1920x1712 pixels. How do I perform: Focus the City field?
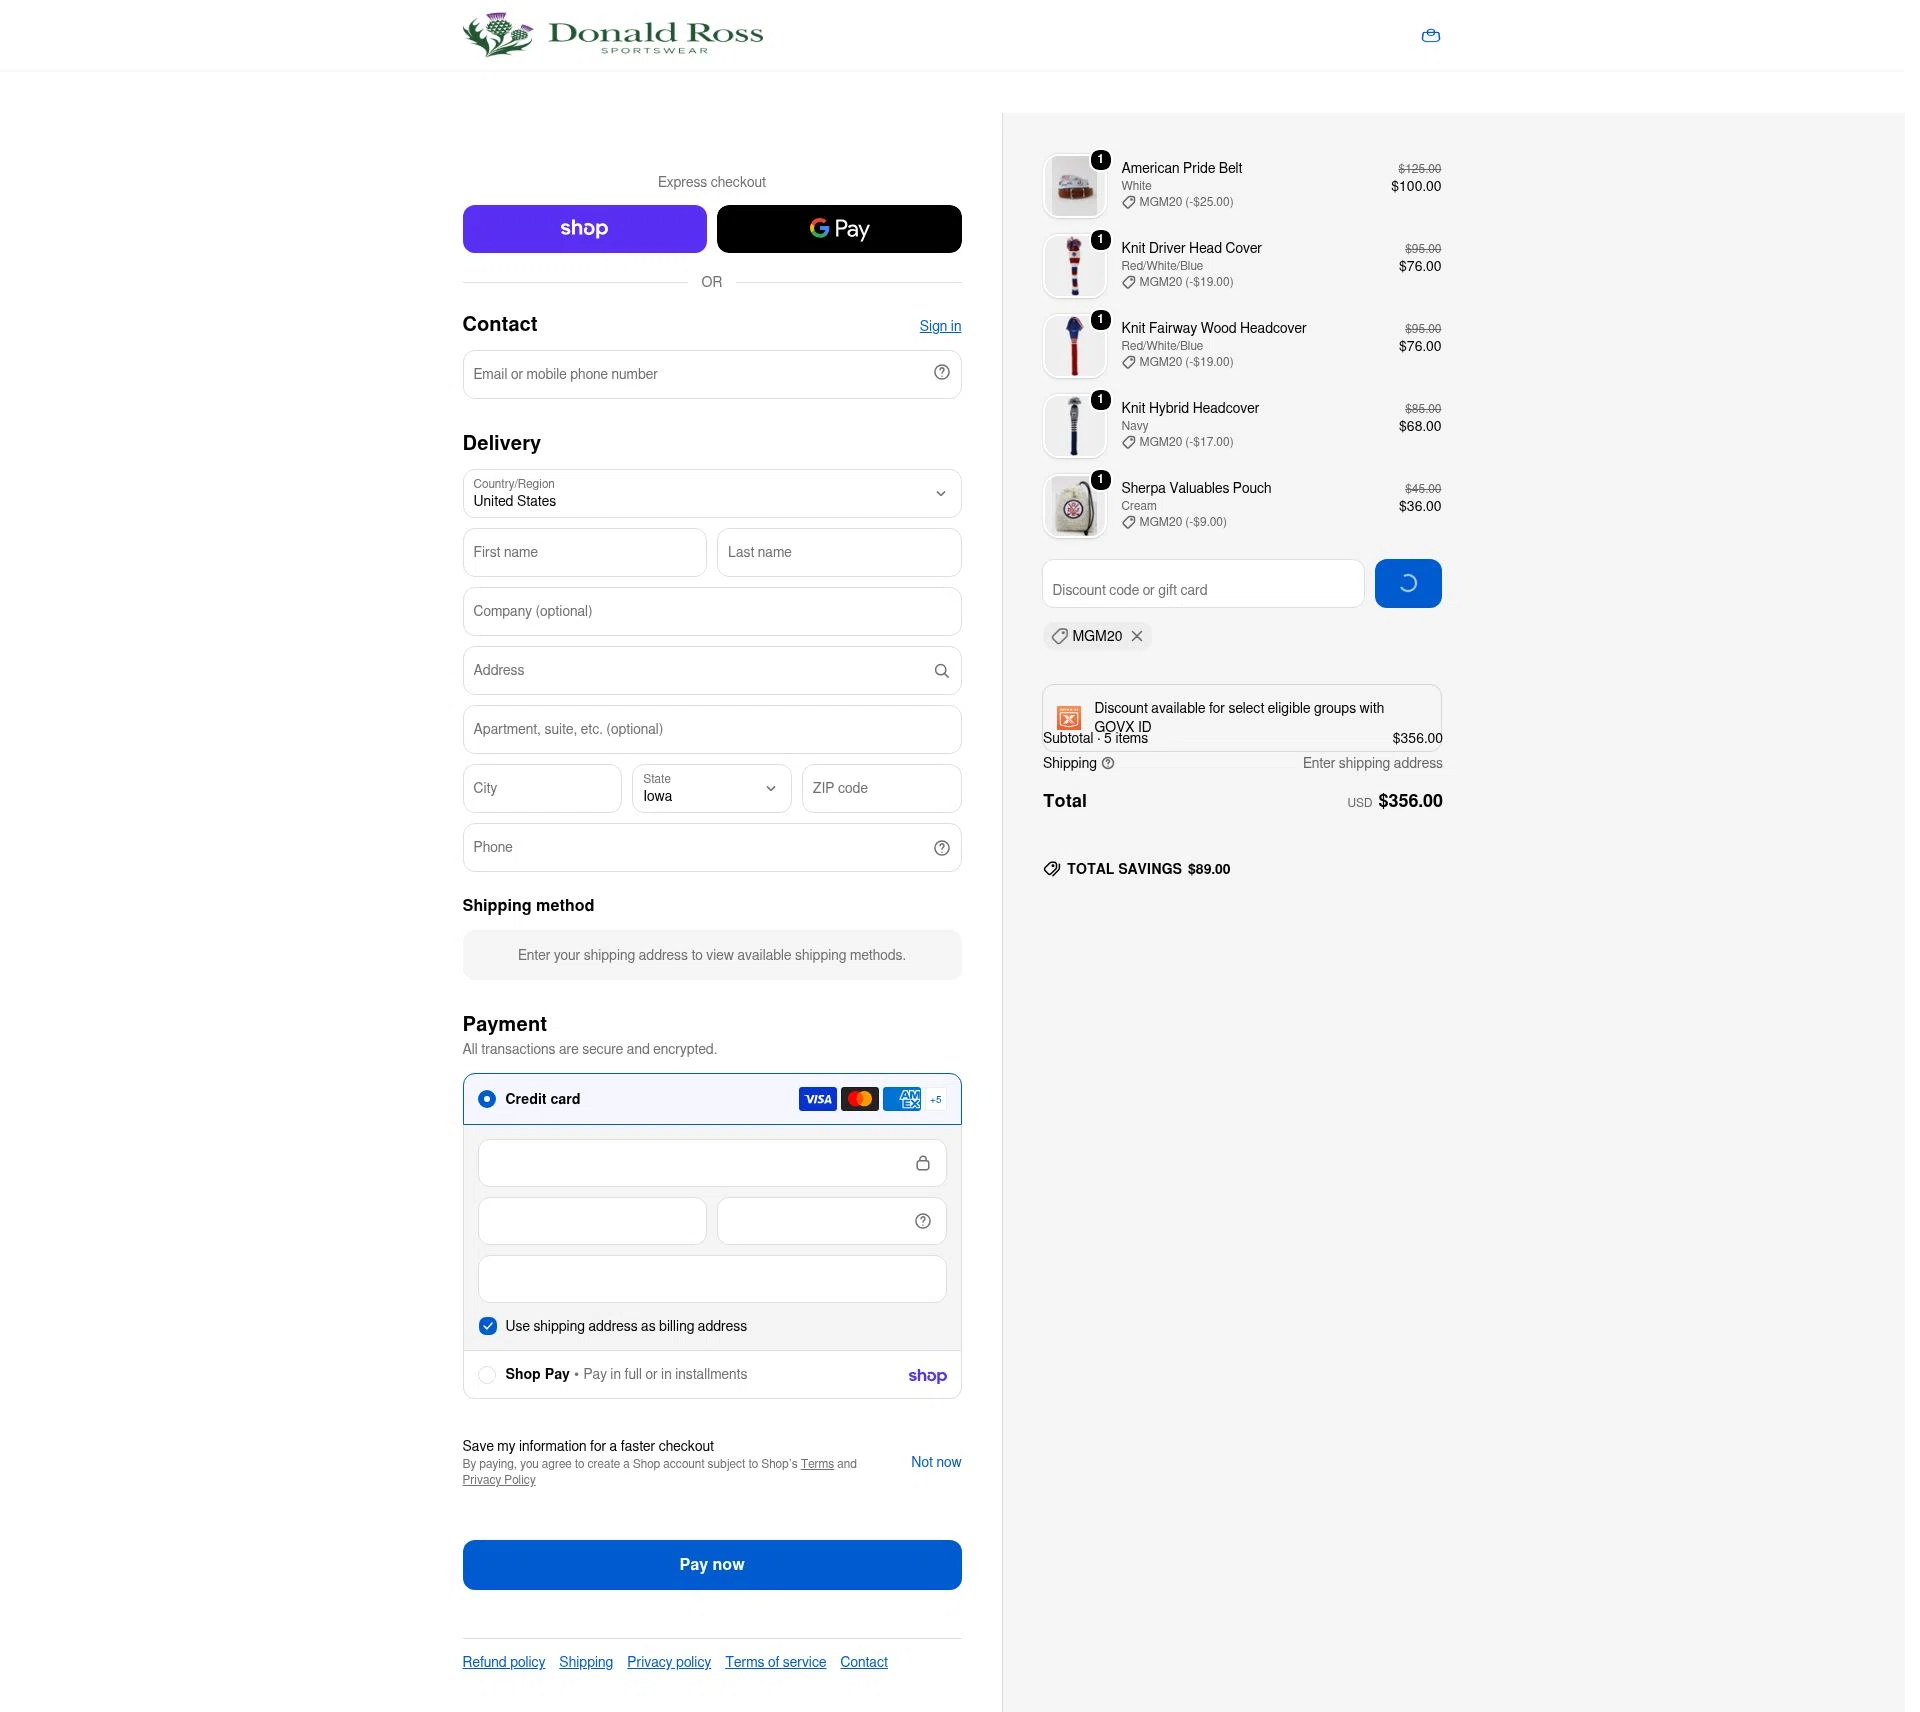tap(542, 788)
